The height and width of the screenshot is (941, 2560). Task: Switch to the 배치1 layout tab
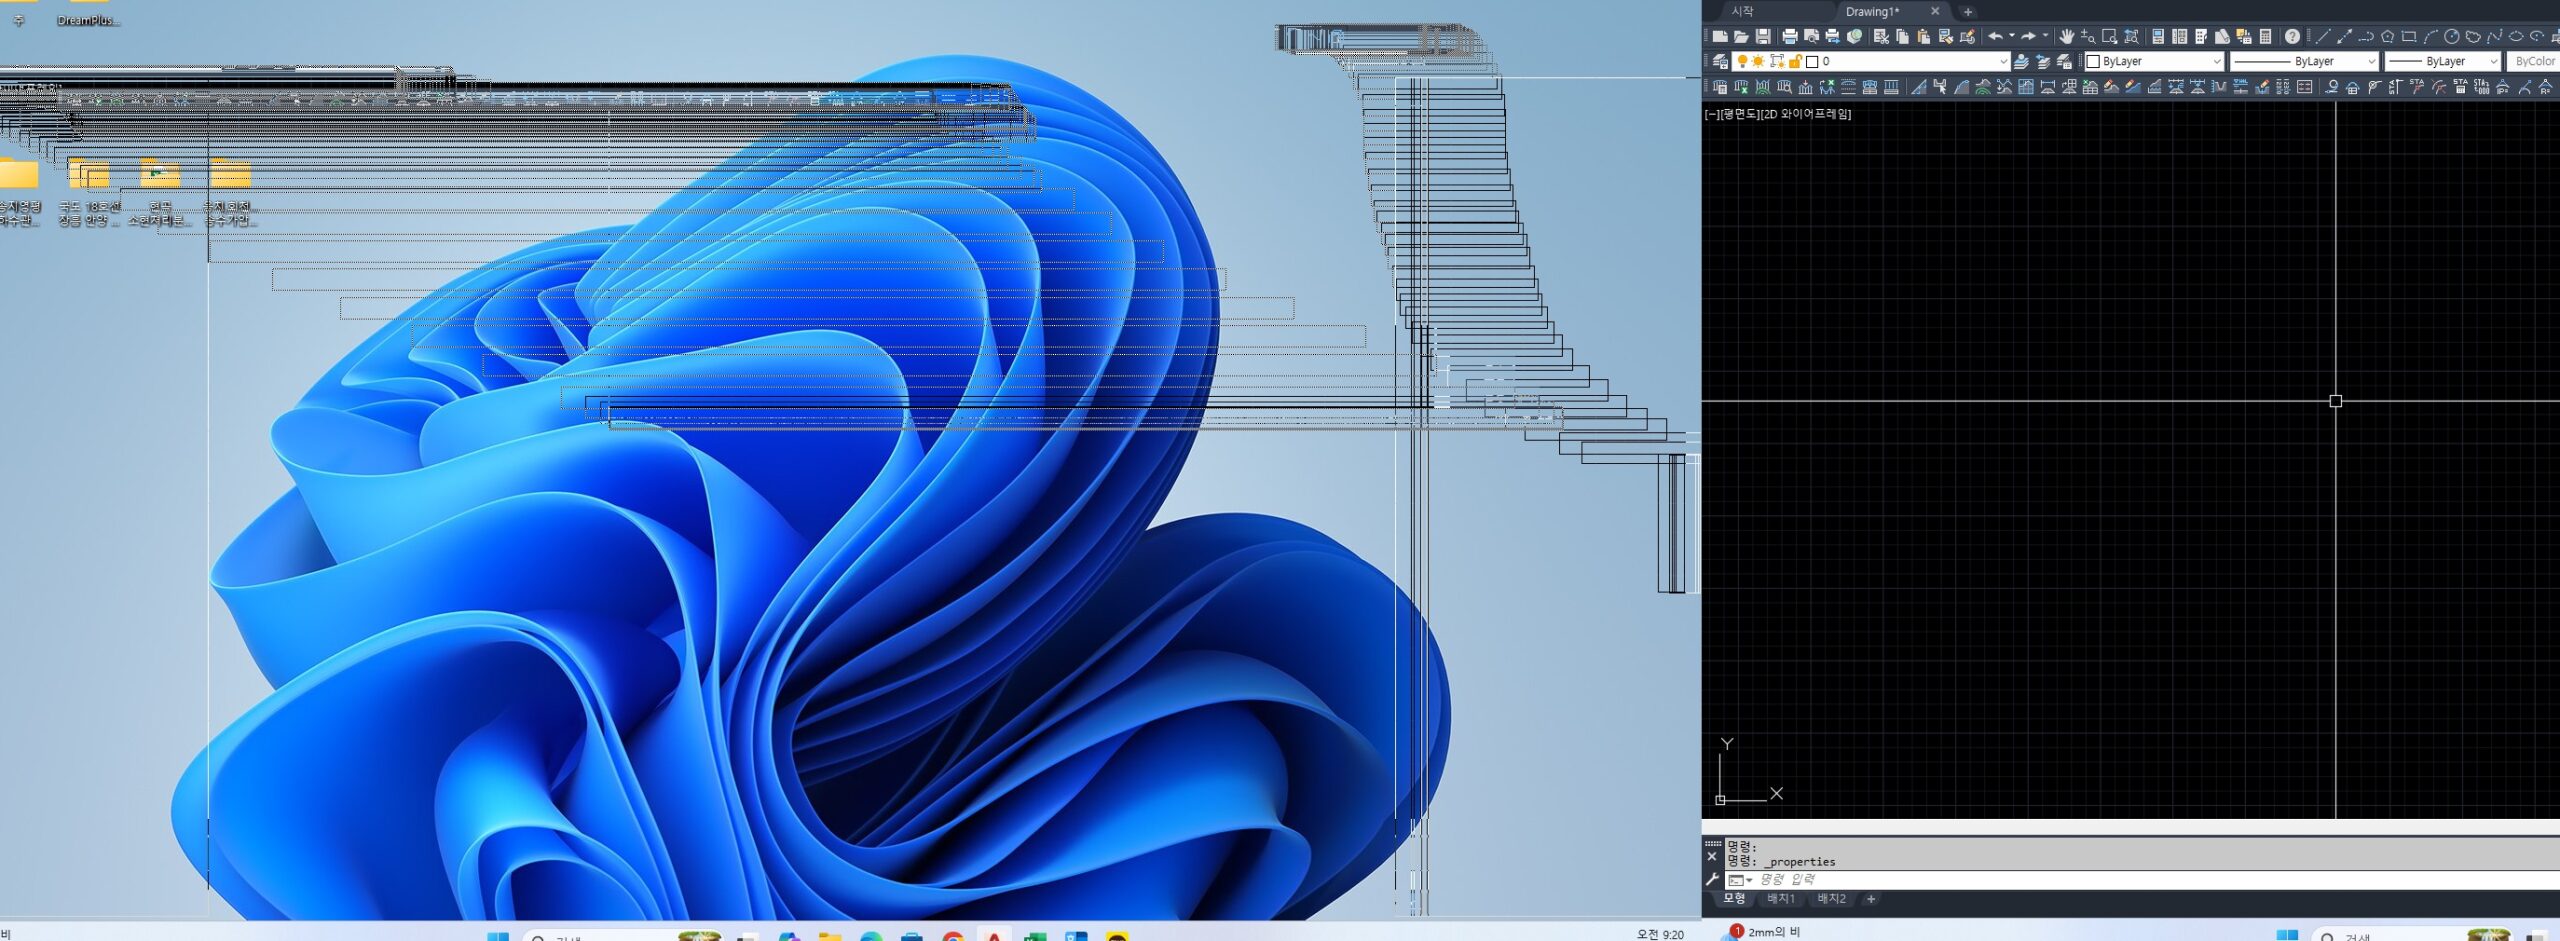click(x=1780, y=899)
